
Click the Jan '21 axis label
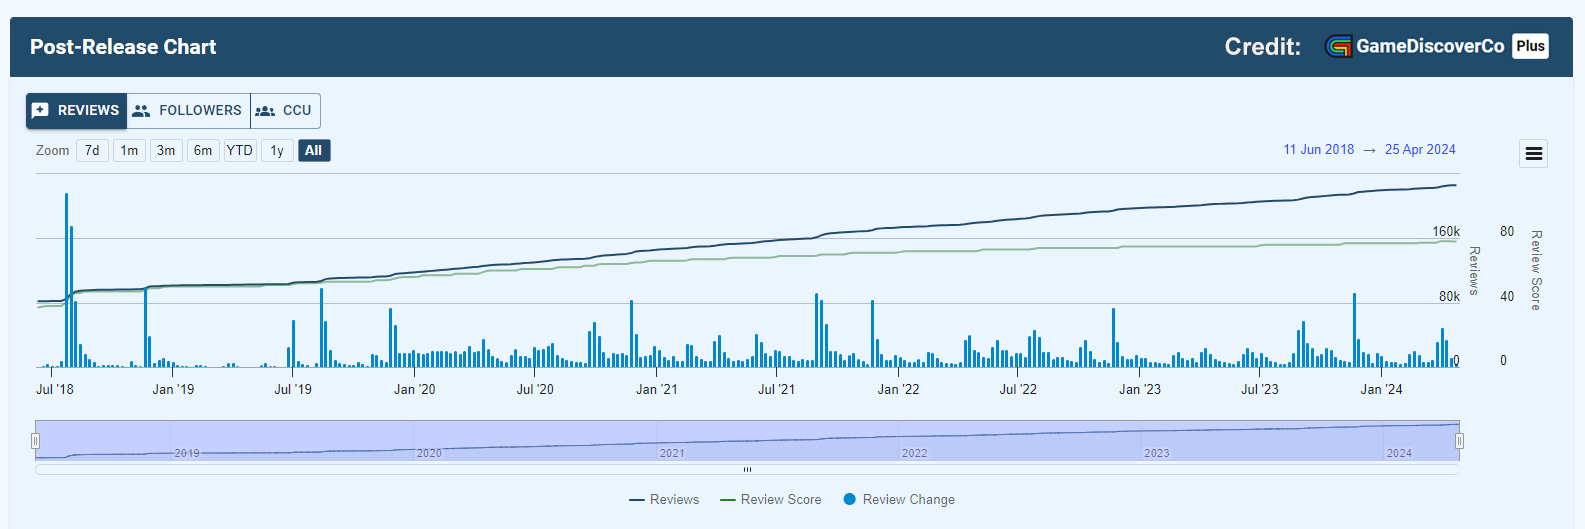pos(657,390)
